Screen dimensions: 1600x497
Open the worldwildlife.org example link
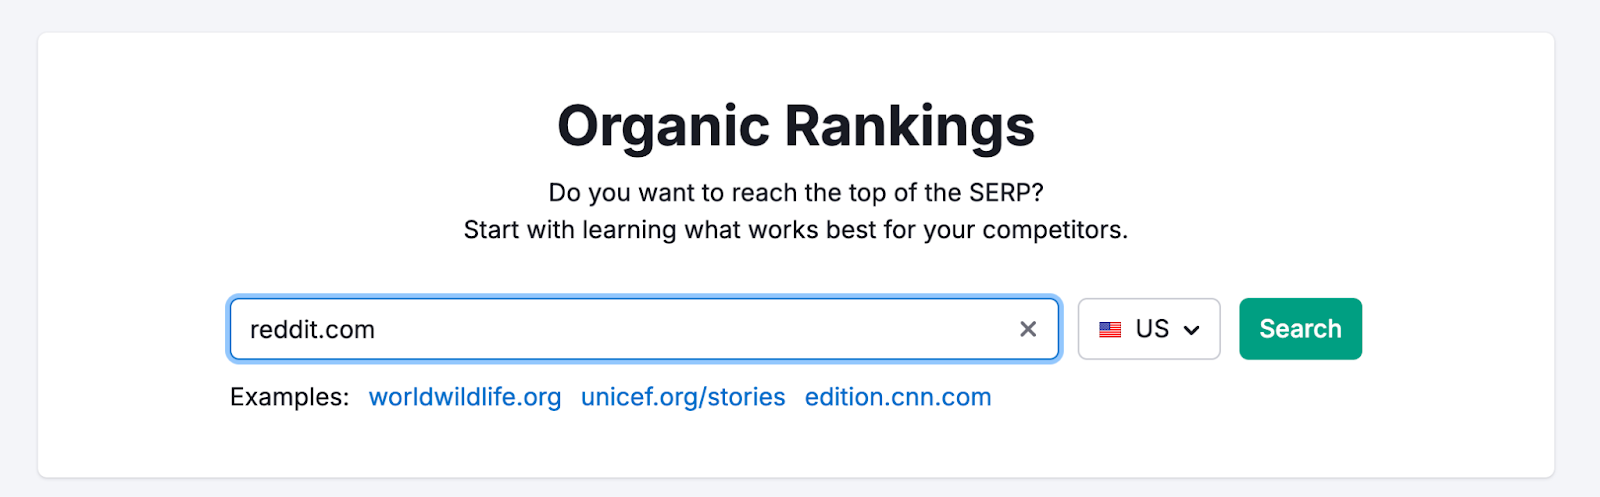(x=465, y=397)
